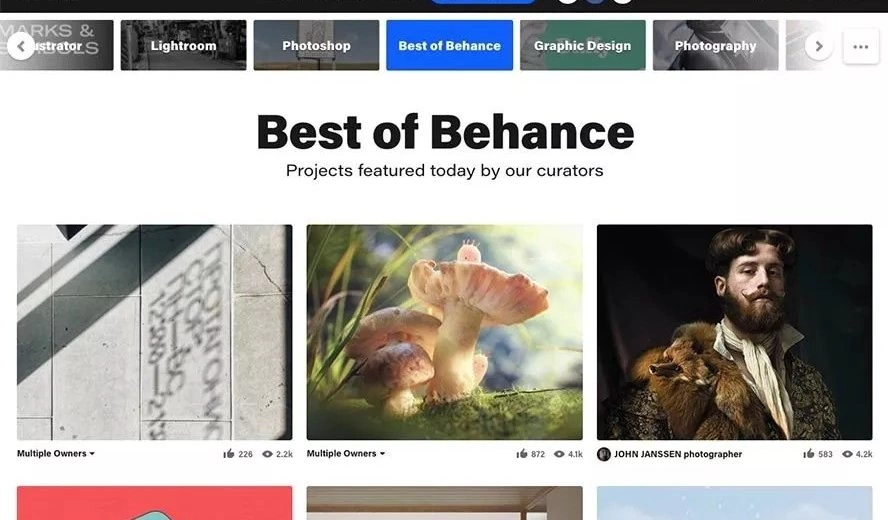Select the Best of Behance tab
The image size is (888, 520).
pos(449,46)
